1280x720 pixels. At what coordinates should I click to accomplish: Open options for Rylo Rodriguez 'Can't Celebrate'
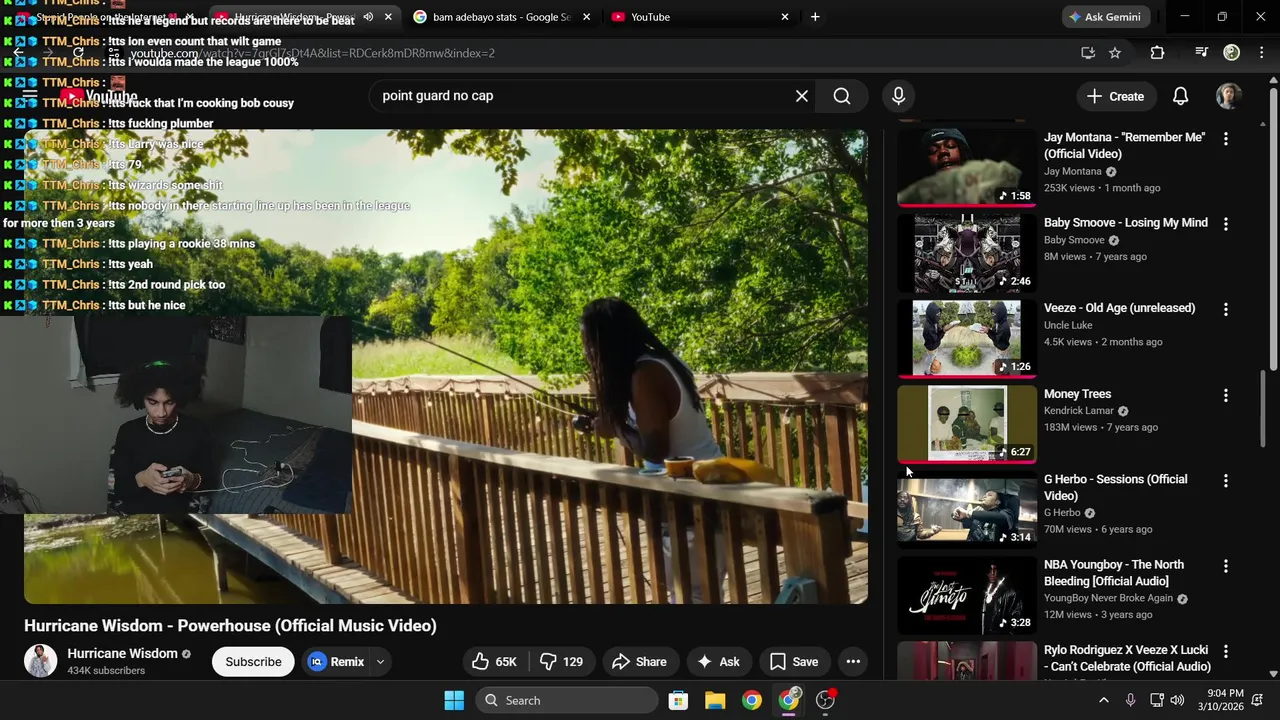click(x=1225, y=652)
